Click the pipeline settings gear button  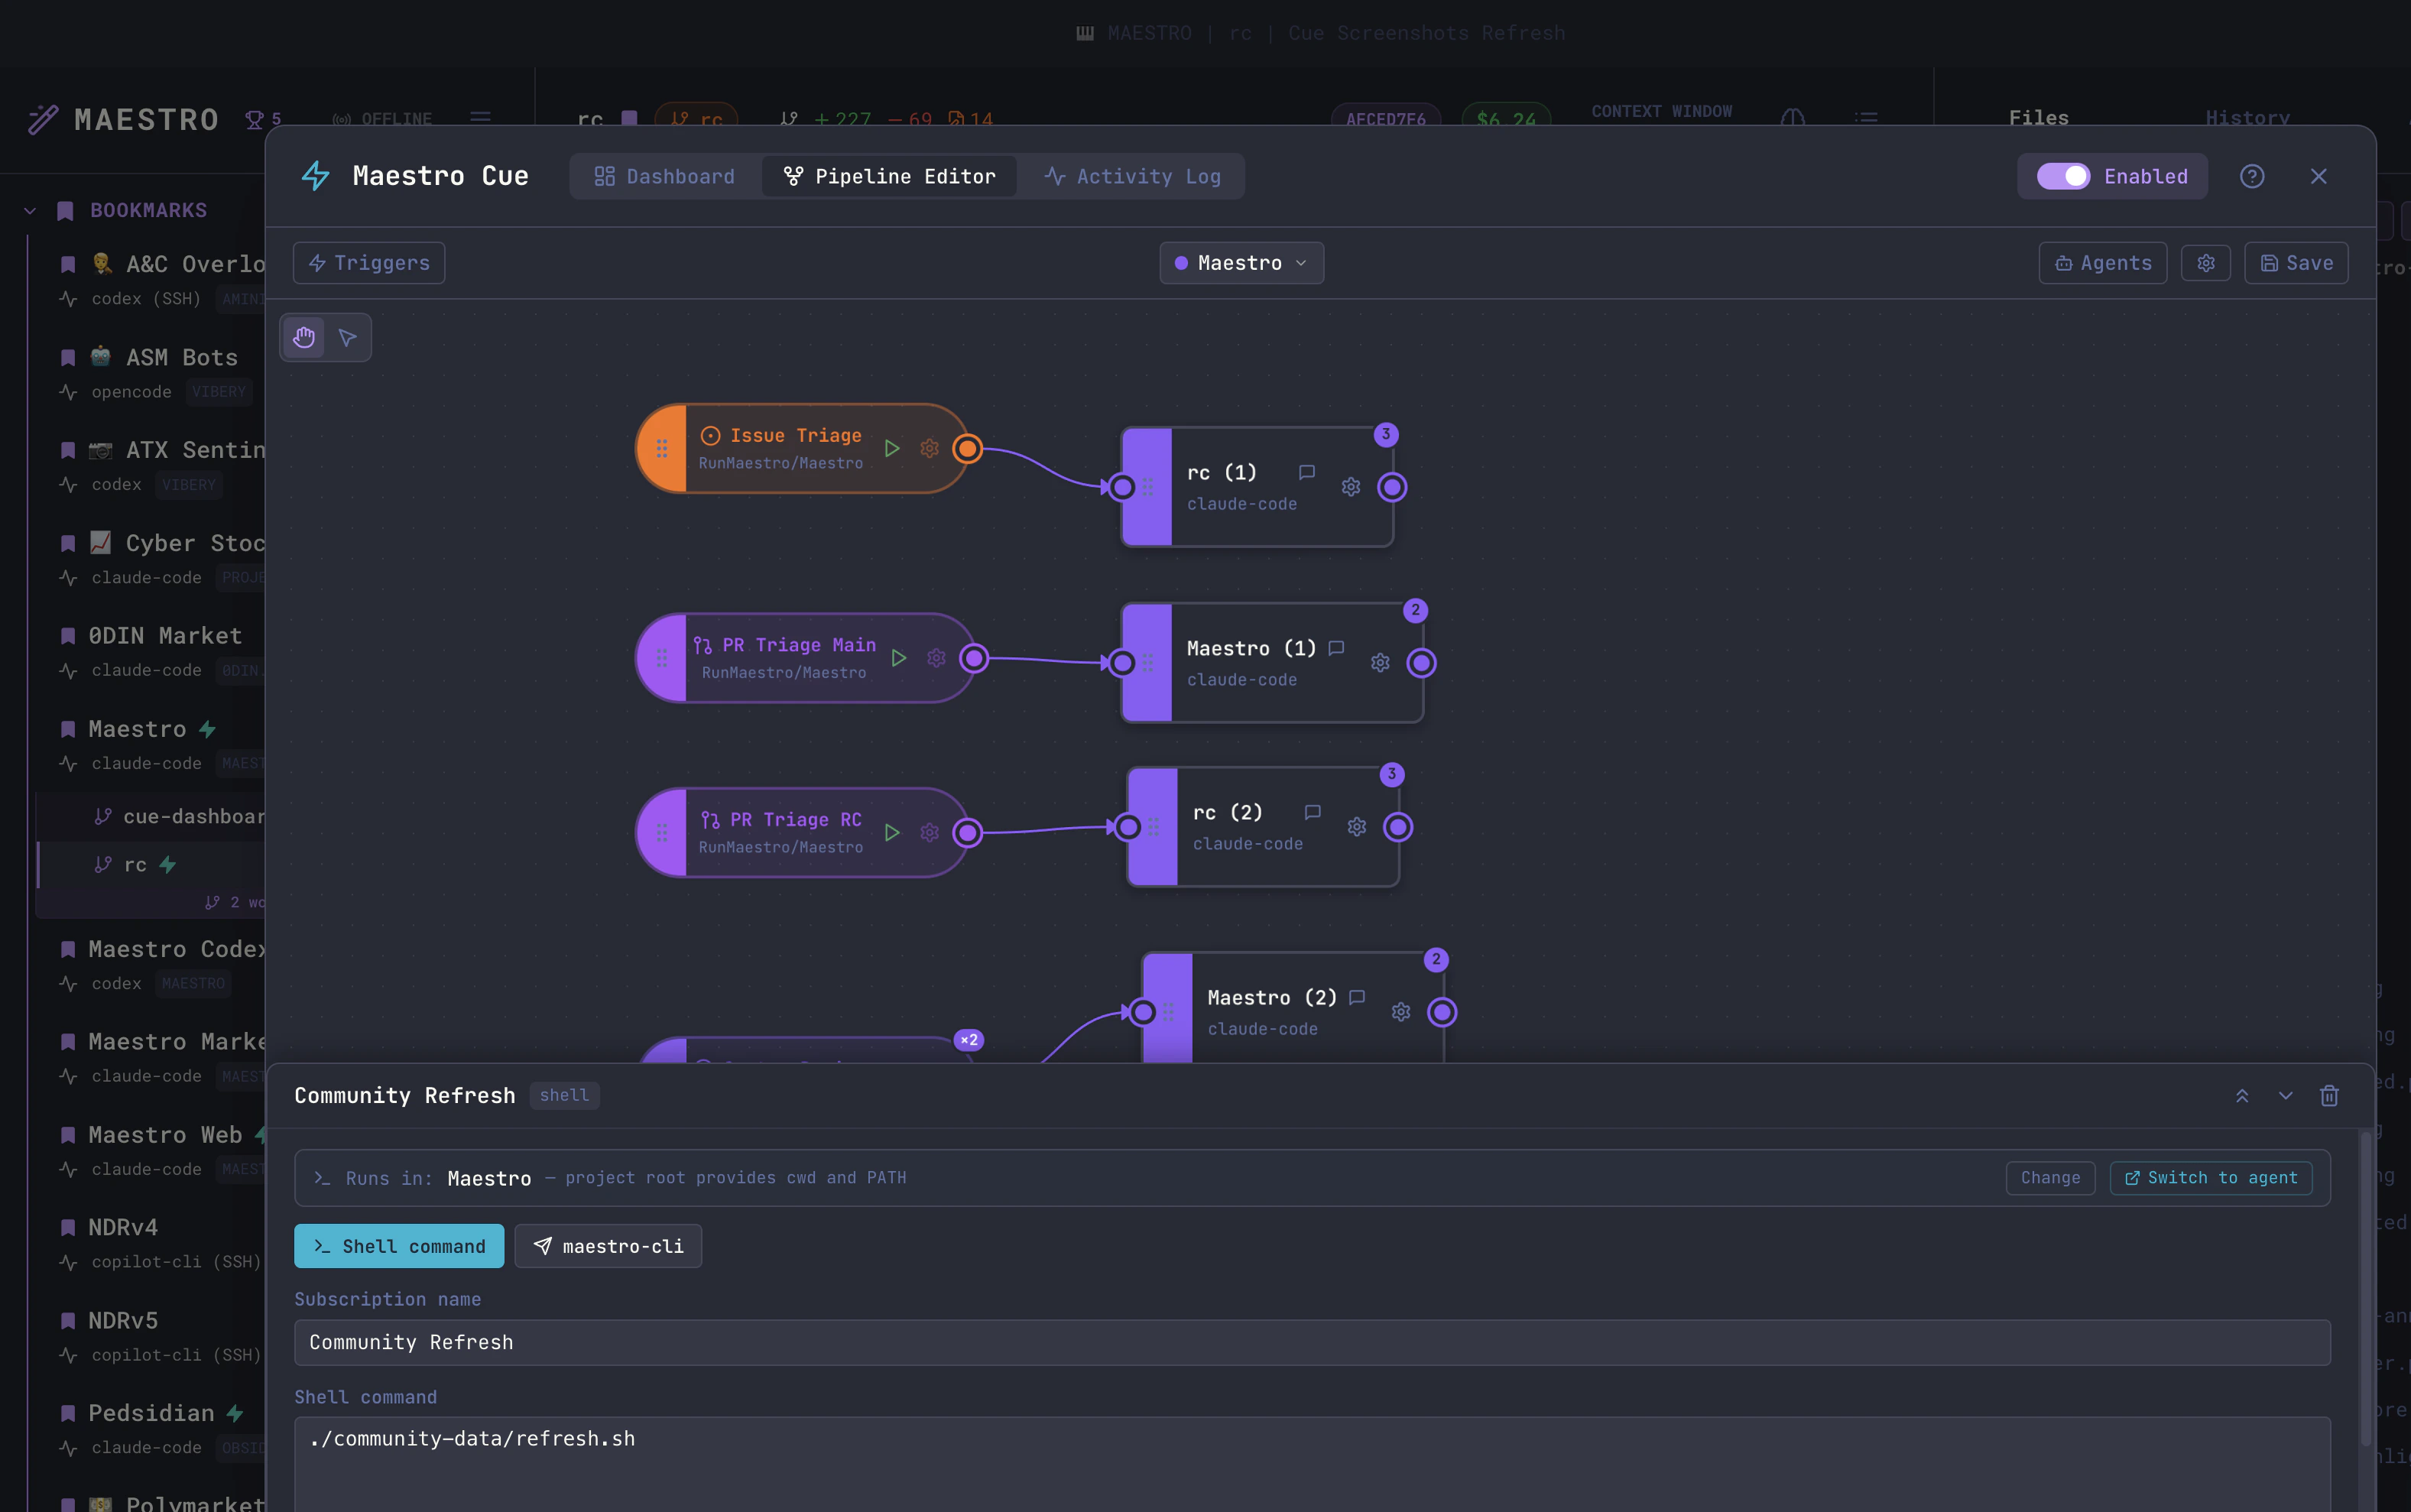pos(2206,263)
